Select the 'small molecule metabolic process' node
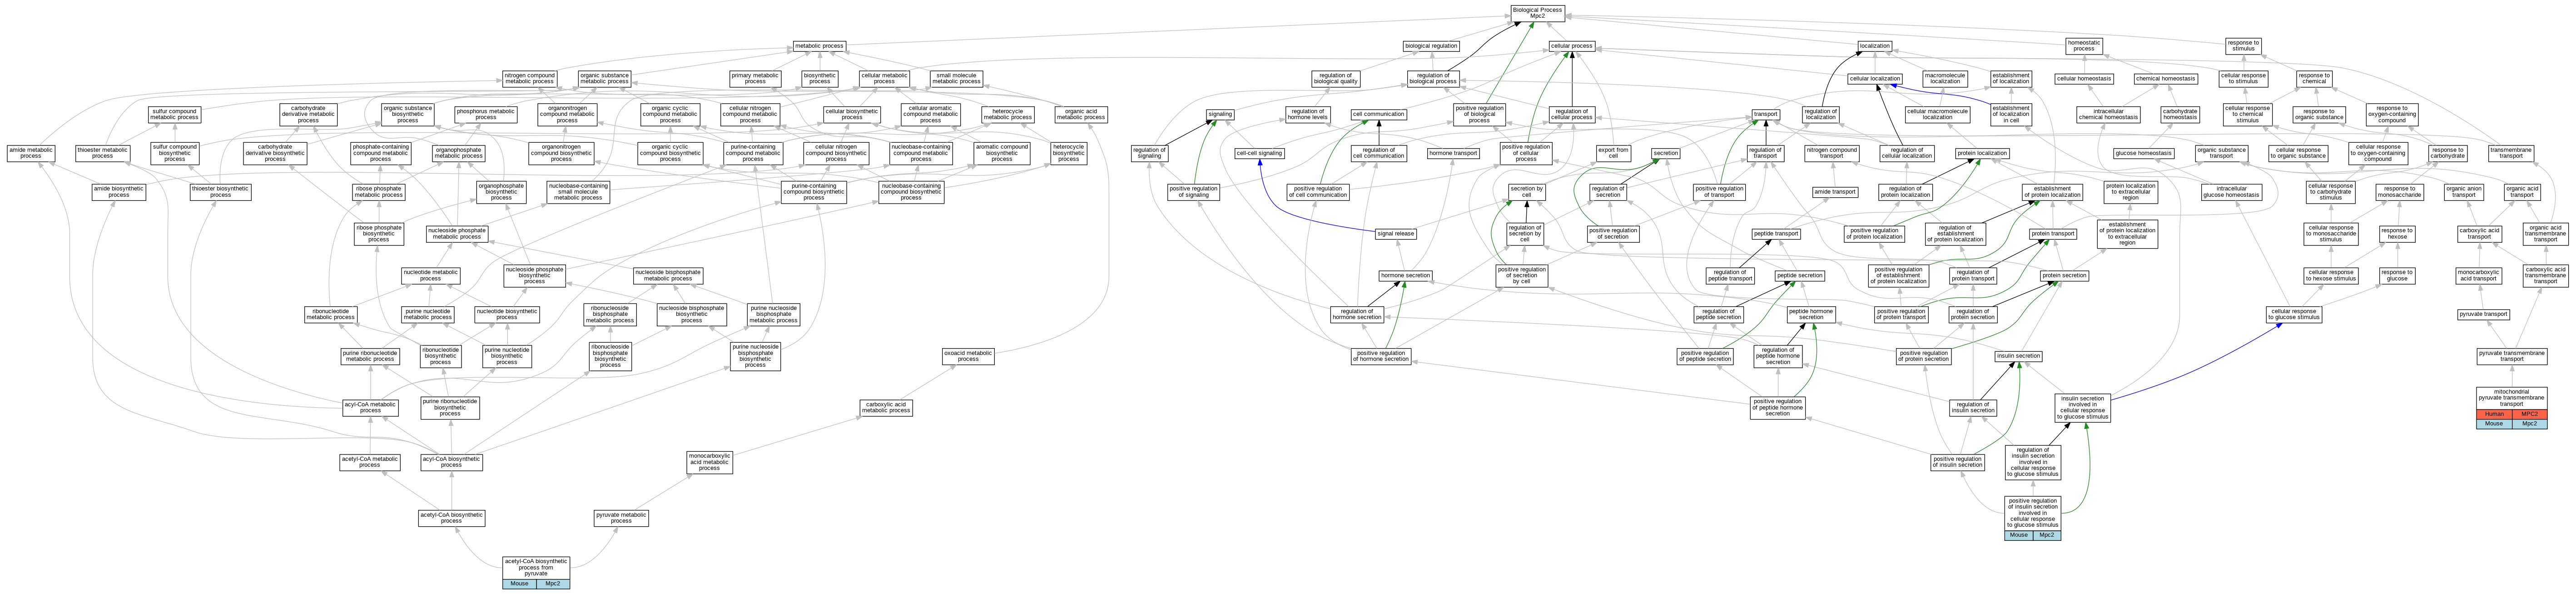 [x=957, y=78]
